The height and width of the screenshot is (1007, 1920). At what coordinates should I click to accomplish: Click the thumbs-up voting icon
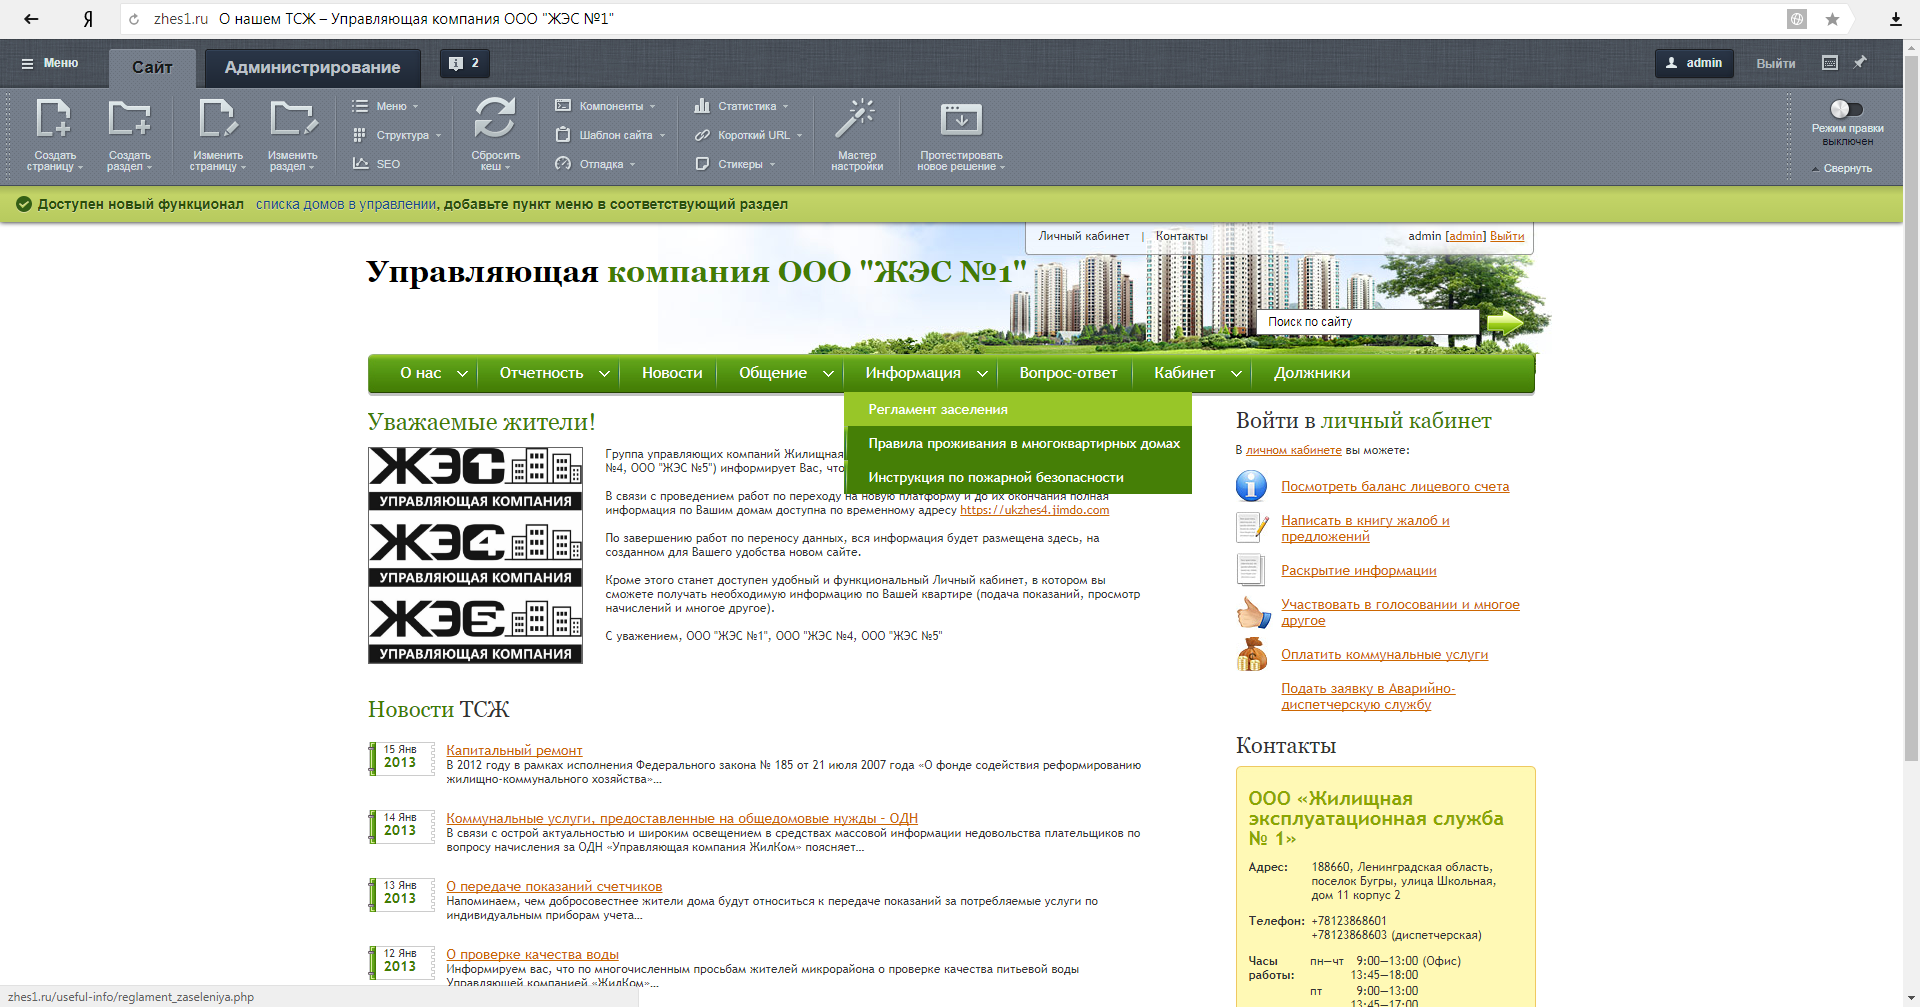[1252, 611]
